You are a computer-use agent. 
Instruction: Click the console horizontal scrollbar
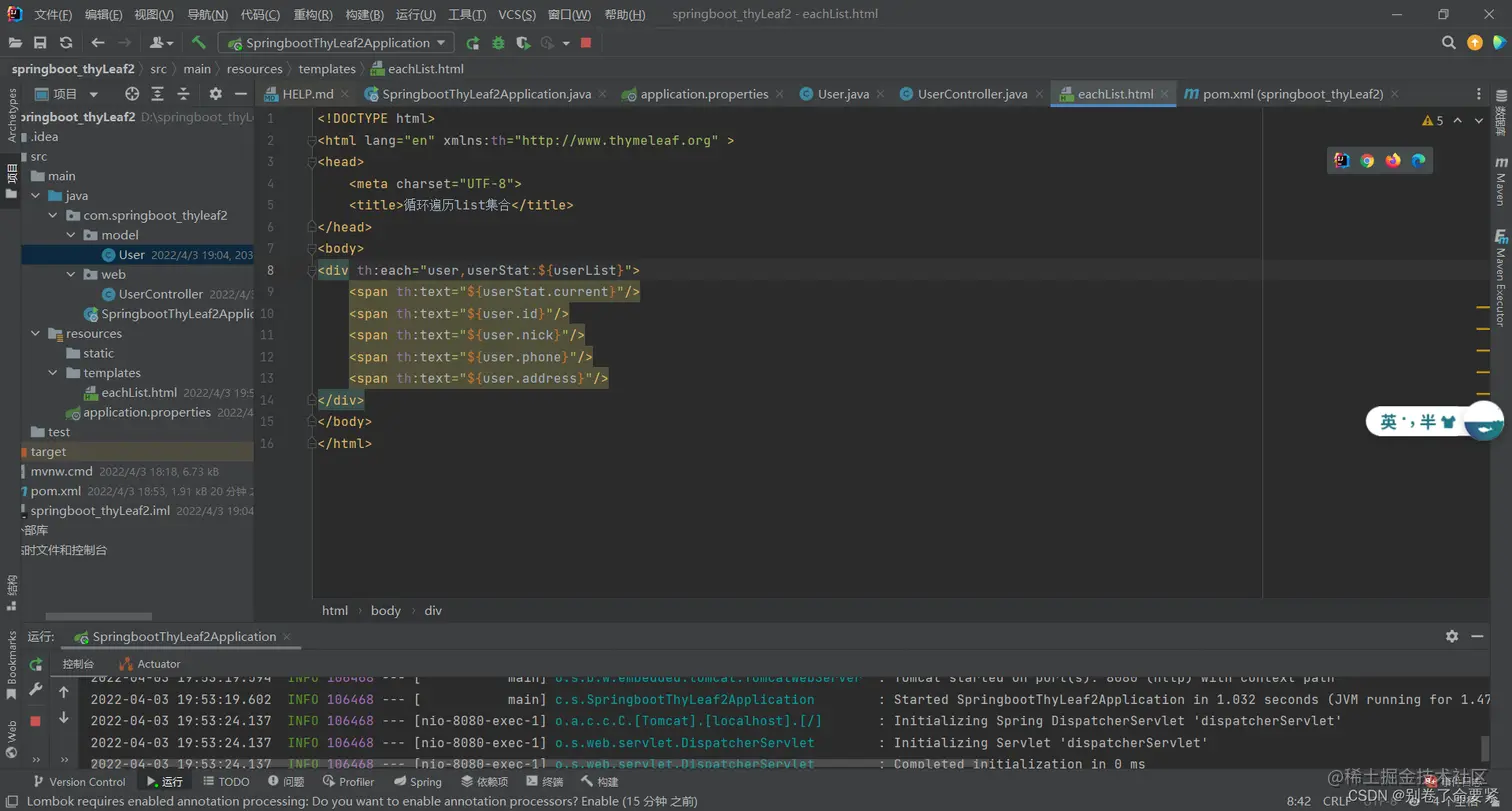pos(450,764)
